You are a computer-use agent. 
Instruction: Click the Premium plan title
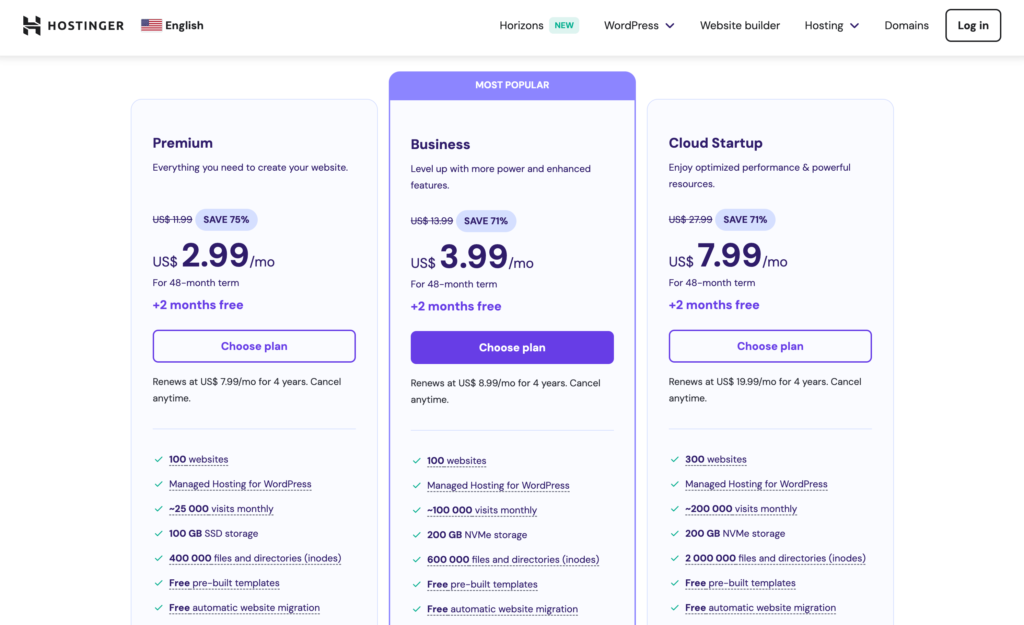(x=183, y=143)
